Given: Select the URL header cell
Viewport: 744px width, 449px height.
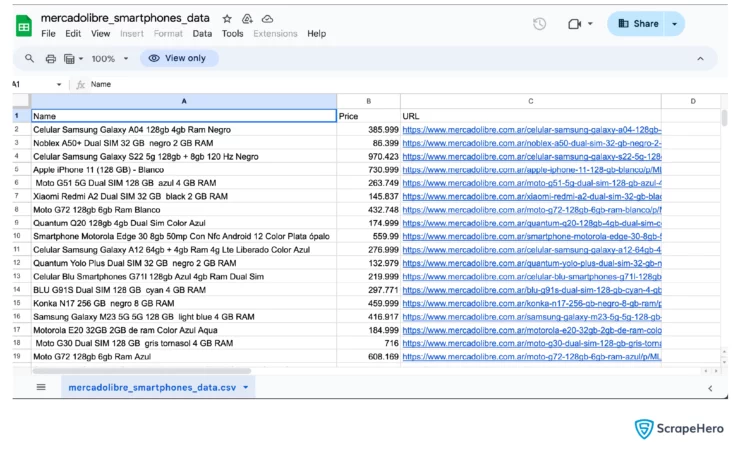Looking at the screenshot, I should pos(530,116).
